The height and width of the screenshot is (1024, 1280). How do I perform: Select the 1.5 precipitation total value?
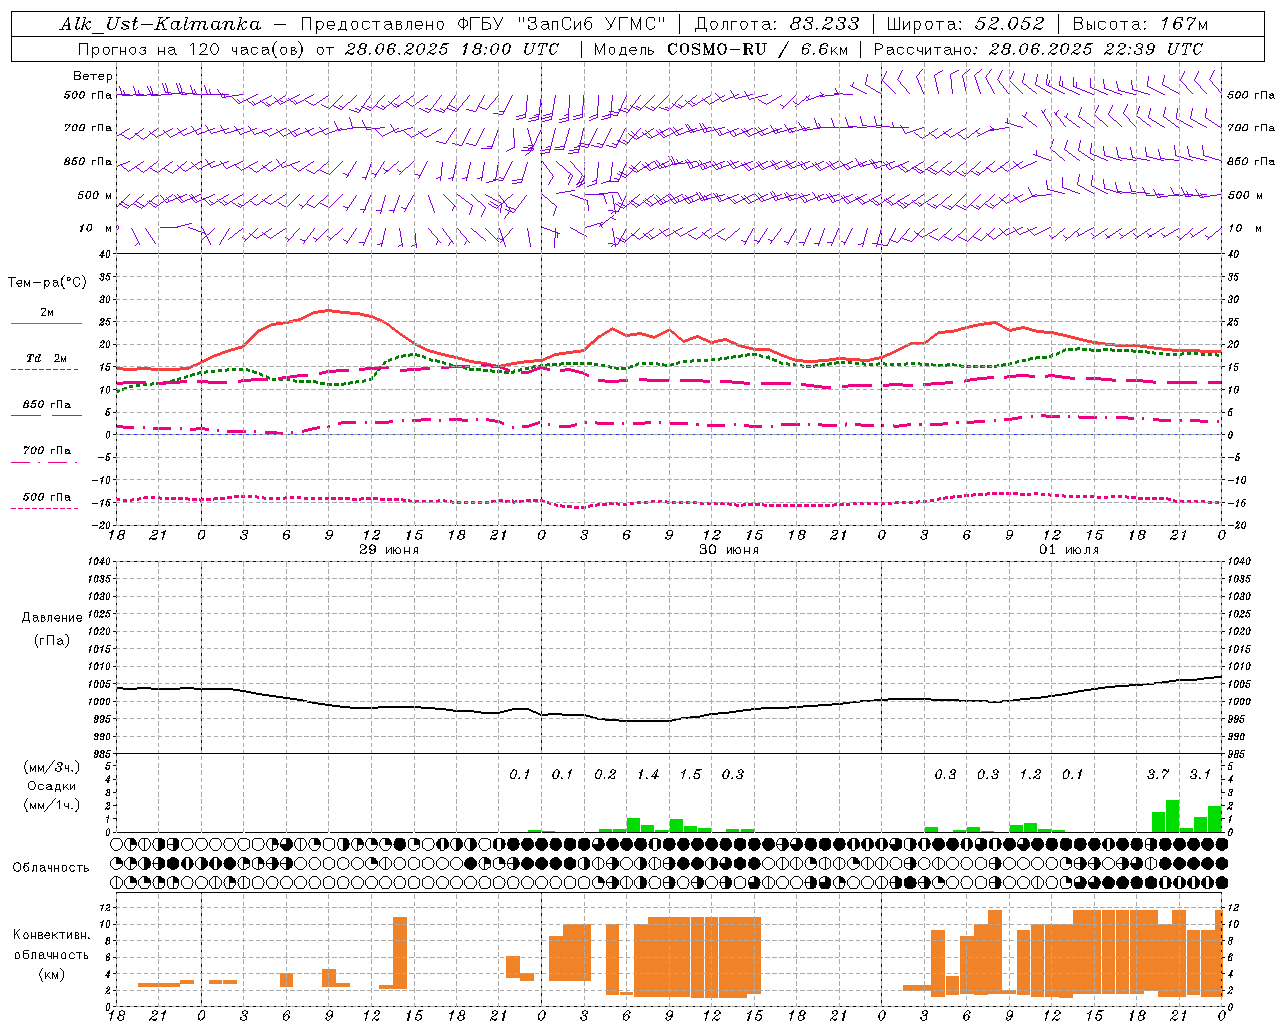pos(690,774)
